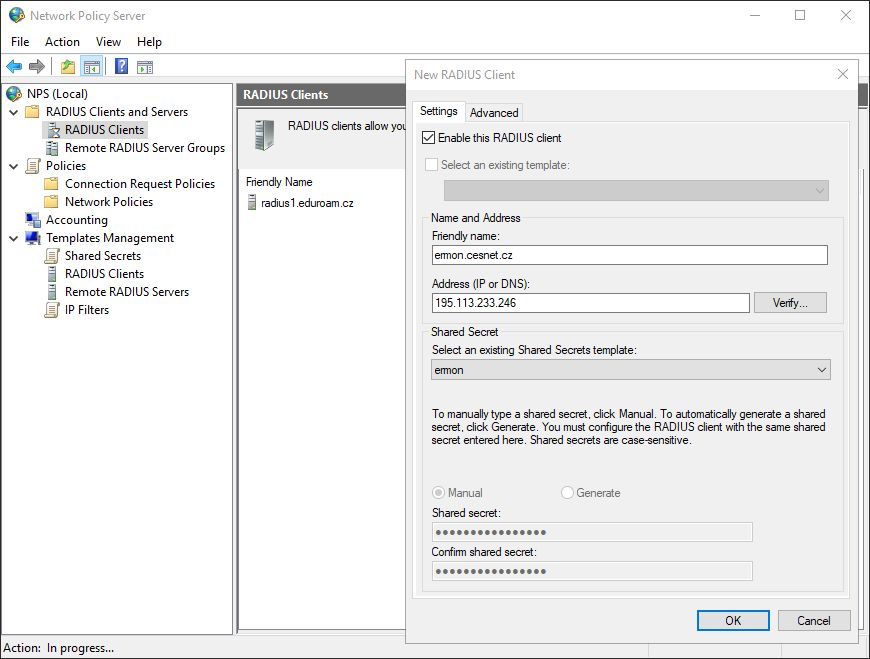Click the Forward arrow toolbar icon
The height and width of the screenshot is (659, 870).
pos(37,67)
